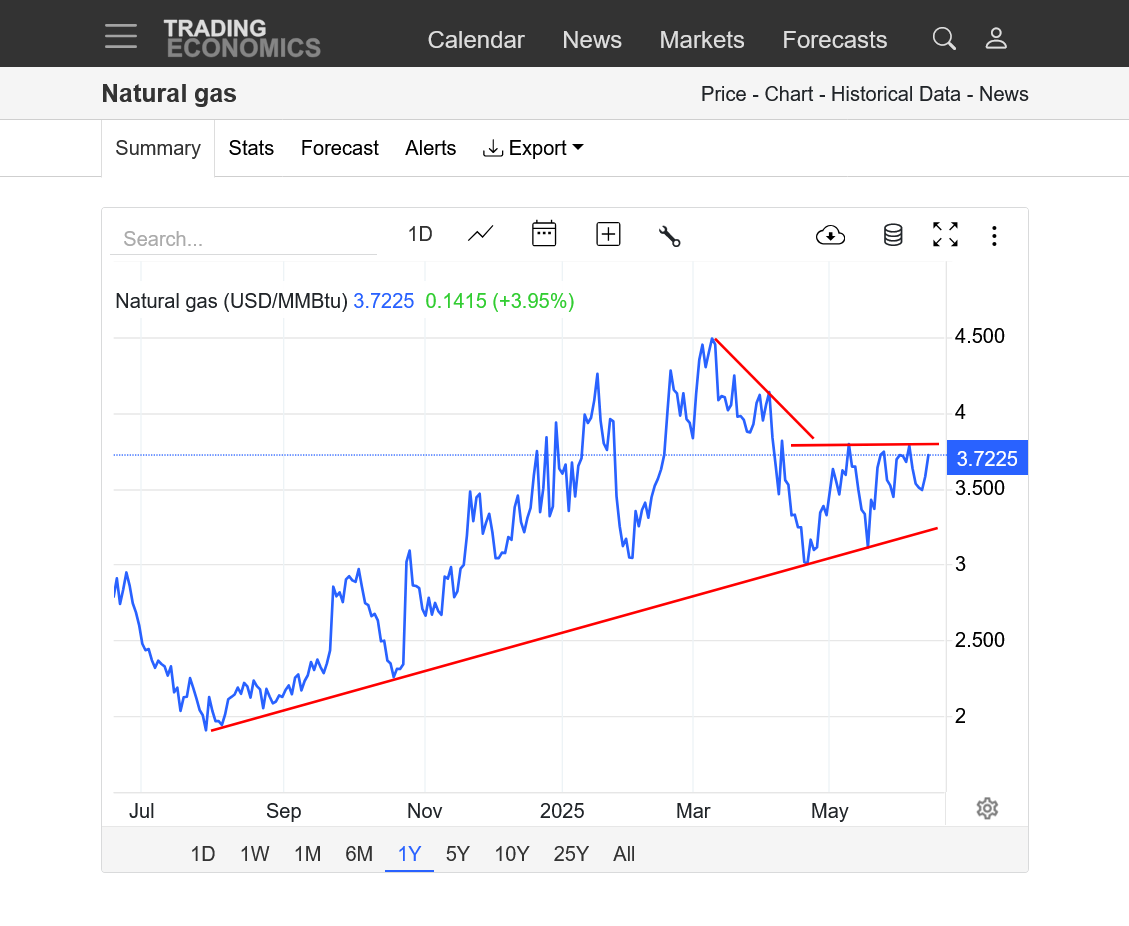The width and height of the screenshot is (1129, 926).
Task: Go to News in top navigation
Action: (x=592, y=40)
